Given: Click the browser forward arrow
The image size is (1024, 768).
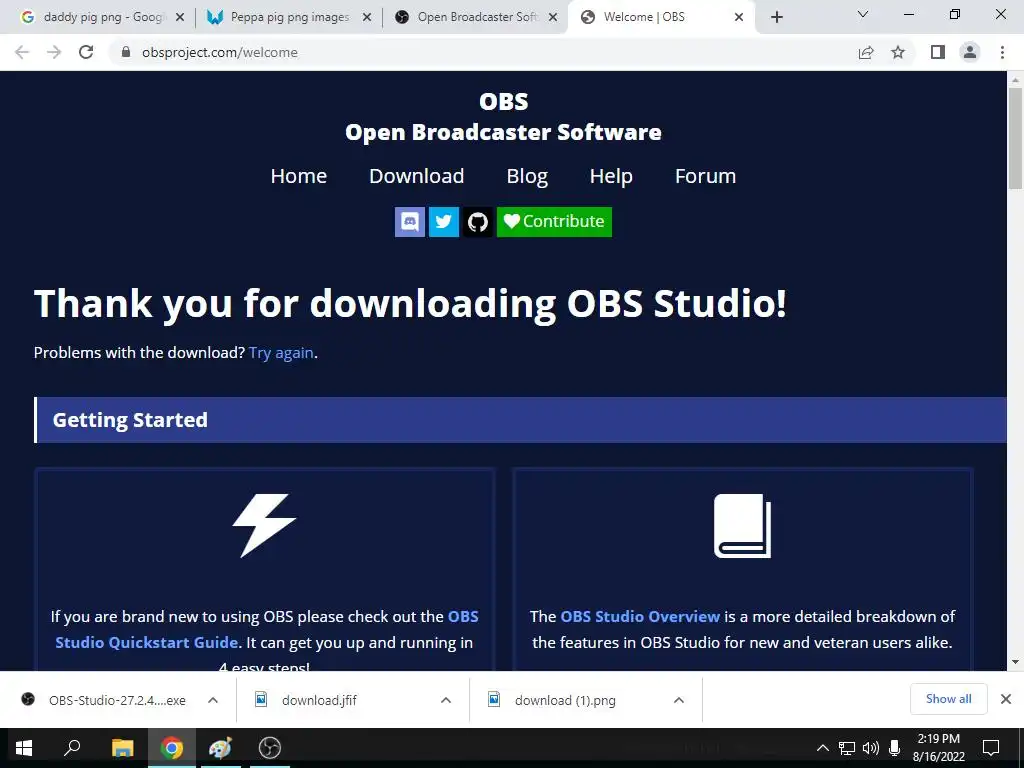Looking at the screenshot, I should click(54, 52).
